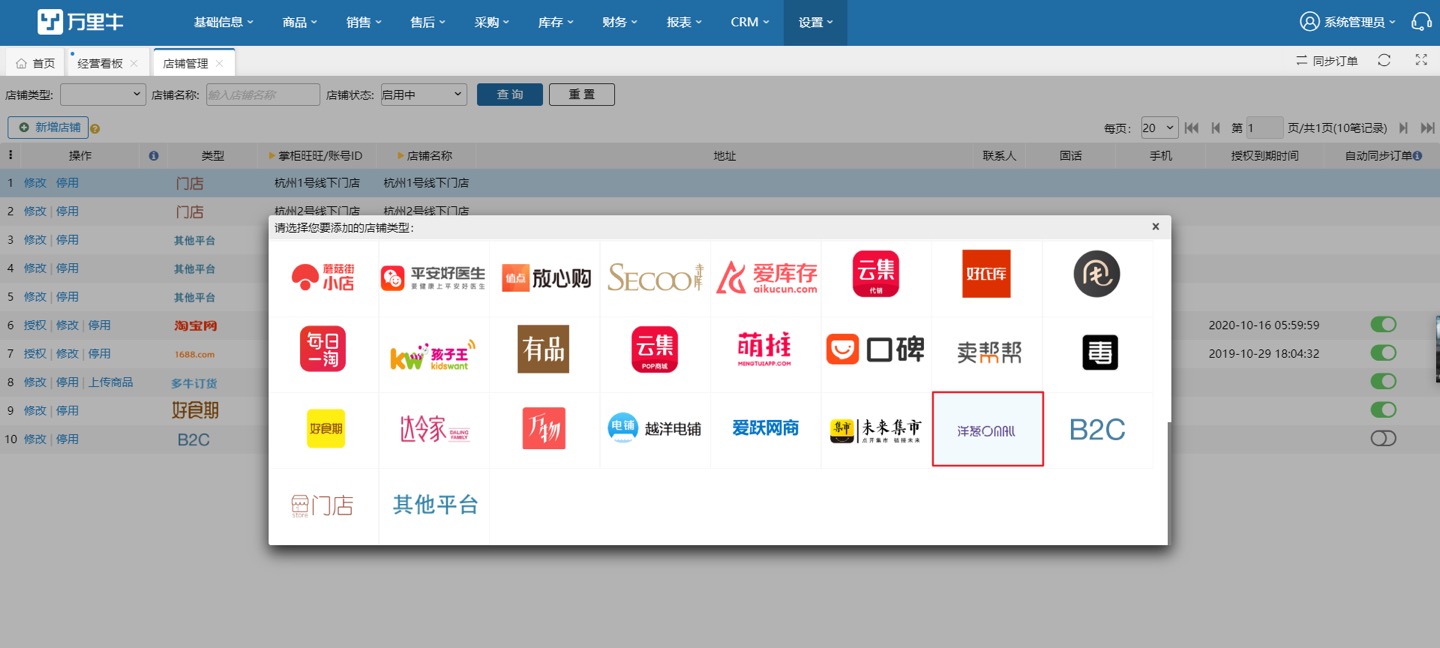Pick the 放心购 shop type
This screenshot has width=1440, height=648.
point(546,277)
